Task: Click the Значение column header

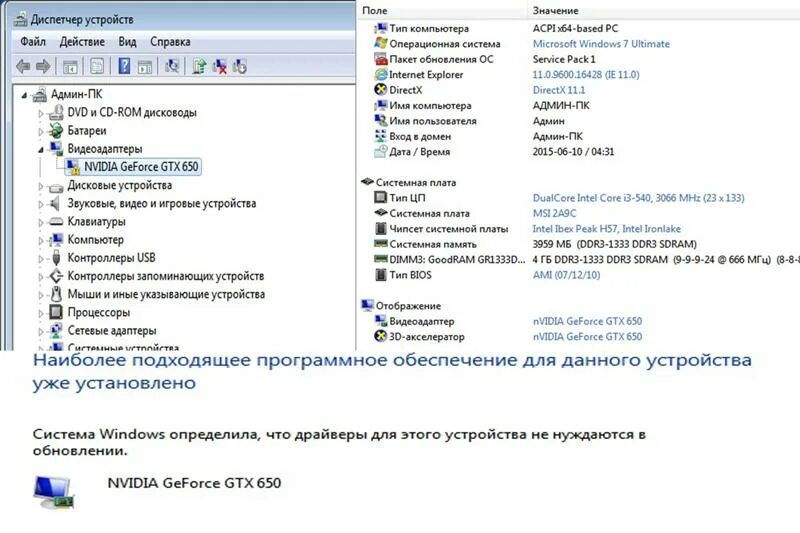Action: [x=555, y=10]
